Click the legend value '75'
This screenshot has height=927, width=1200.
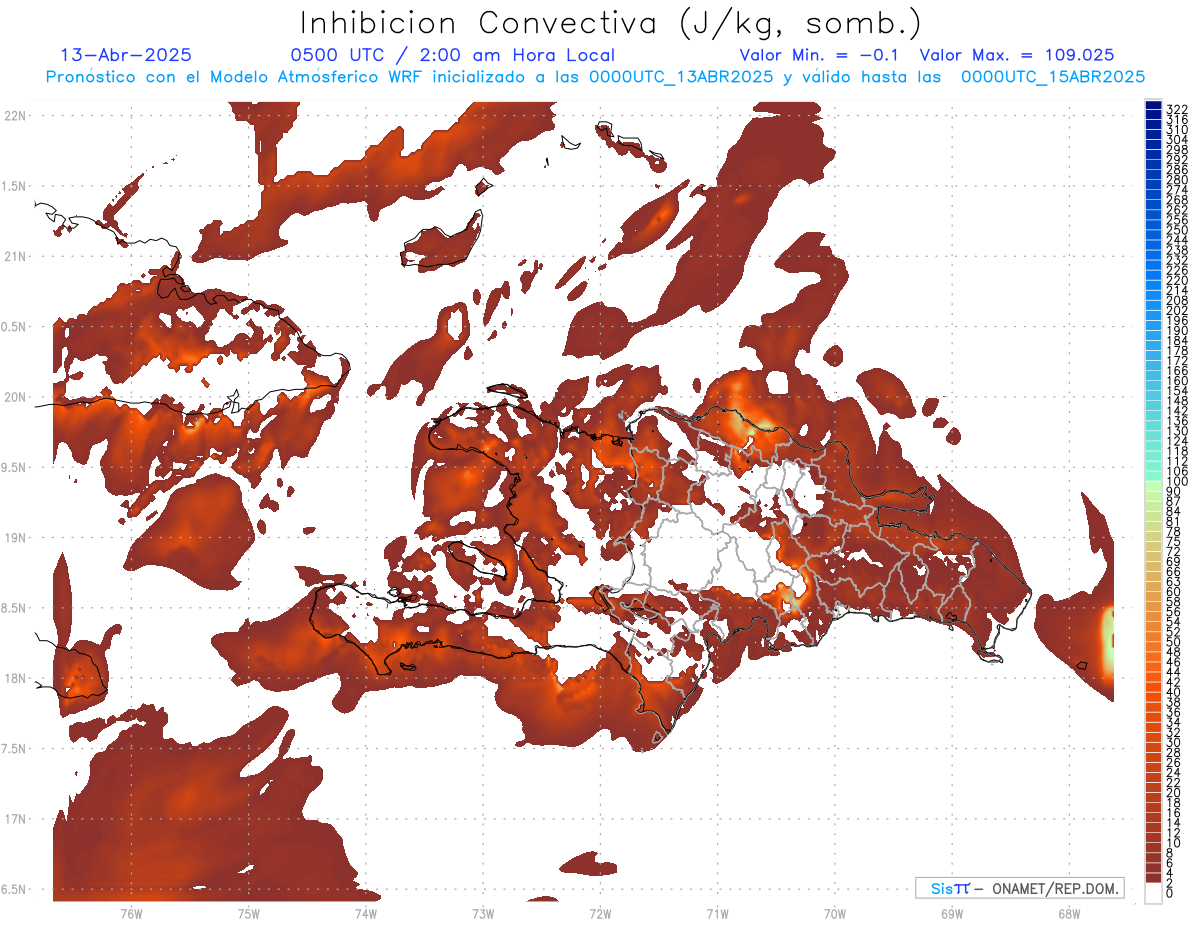[x=1174, y=541]
